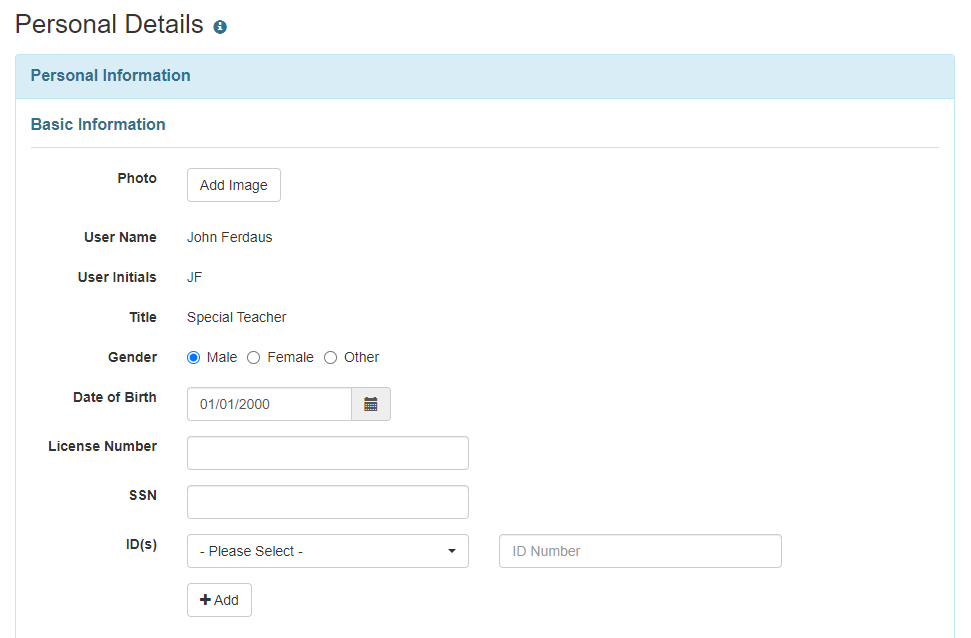Select the Other gender radio button

point(331,357)
